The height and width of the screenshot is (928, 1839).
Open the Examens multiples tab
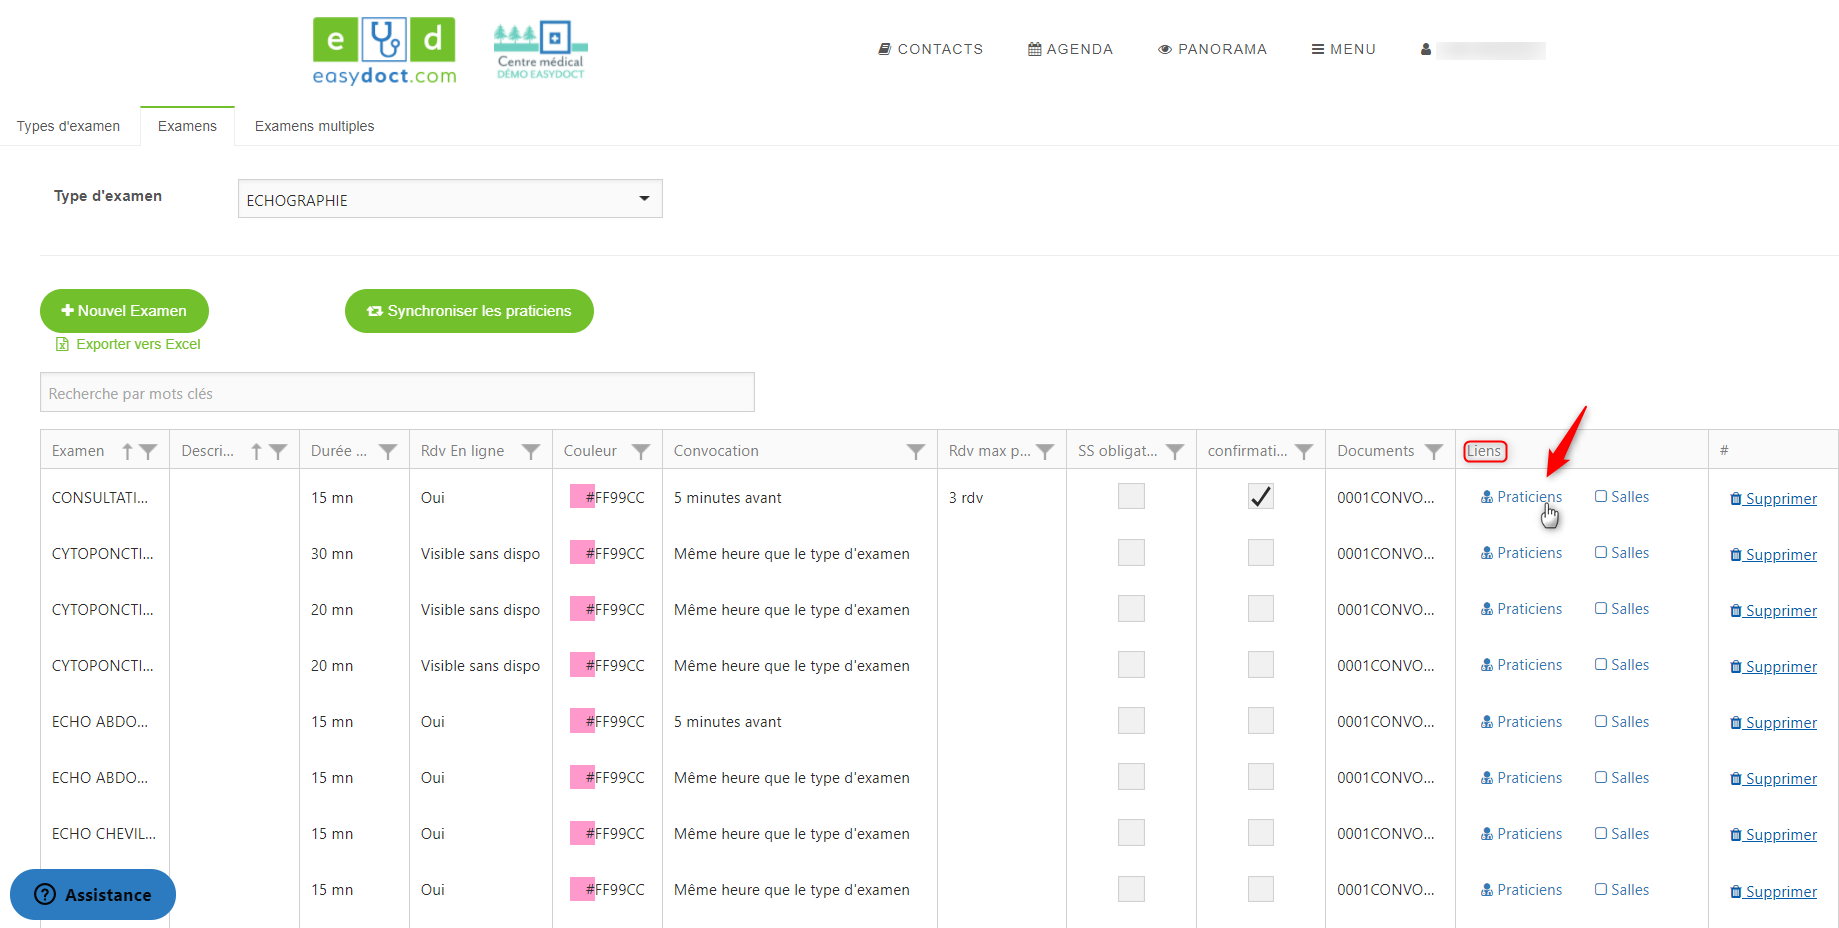[314, 126]
